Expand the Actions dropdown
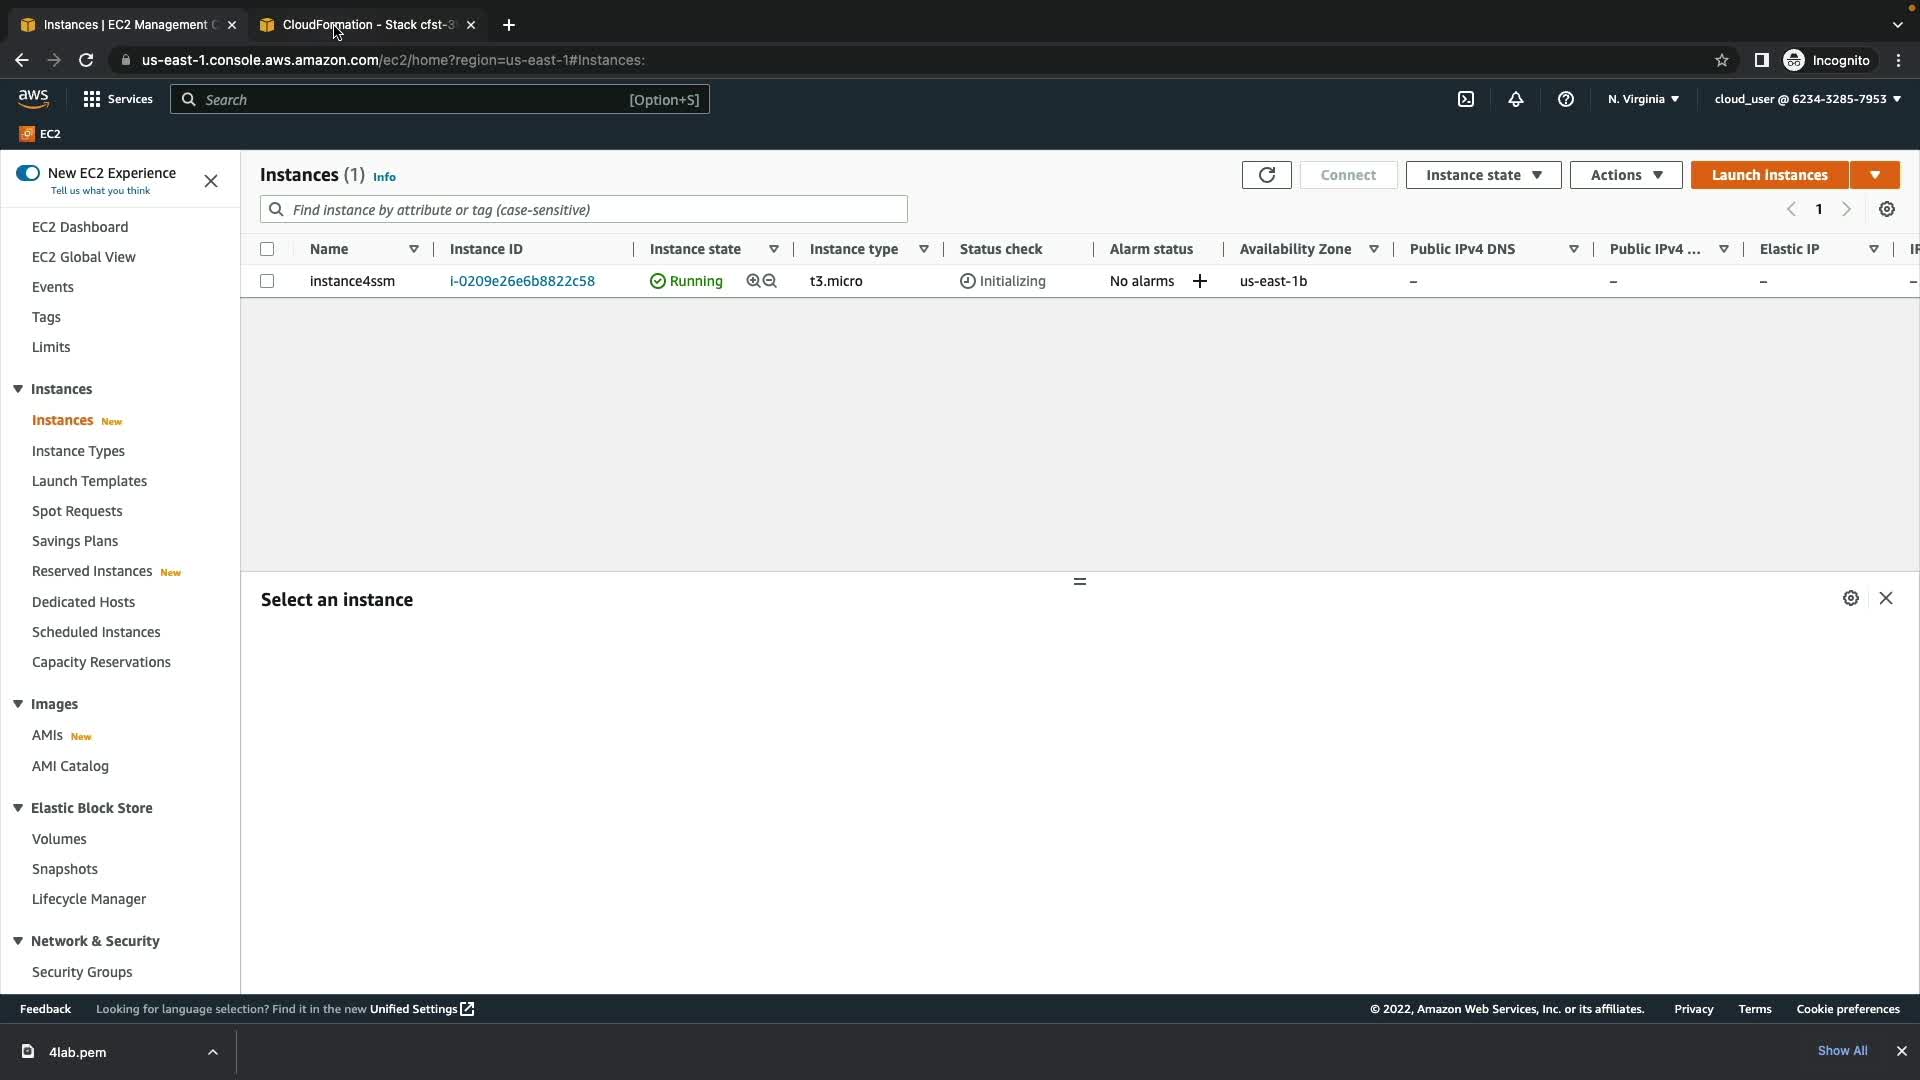 click(x=1625, y=175)
